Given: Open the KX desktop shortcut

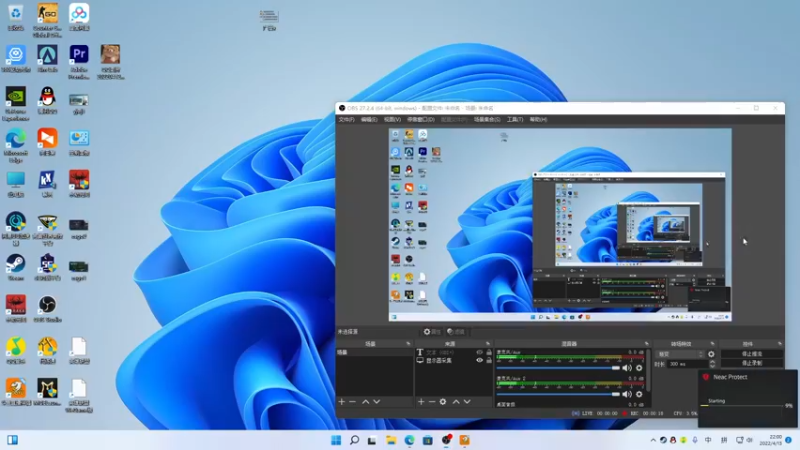Looking at the screenshot, I should point(47,184).
